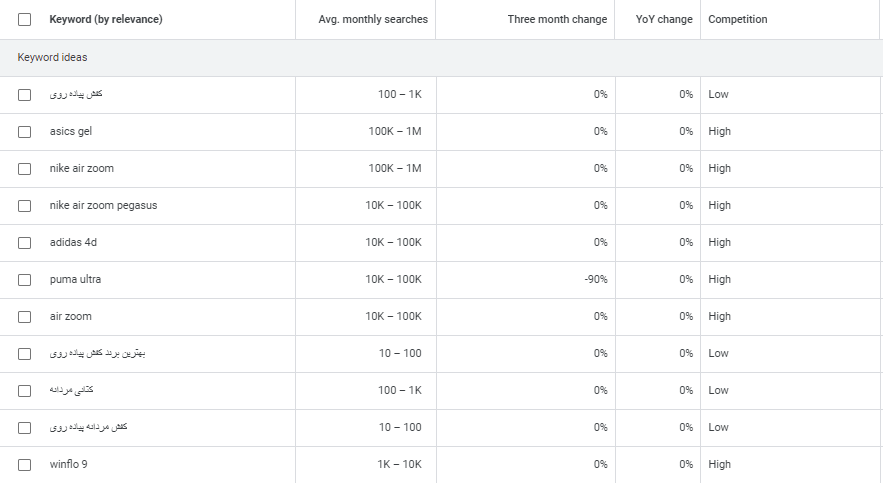This screenshot has height=483, width=883.
Task: Click the 1K – 10K searches cell
Action: click(x=399, y=464)
